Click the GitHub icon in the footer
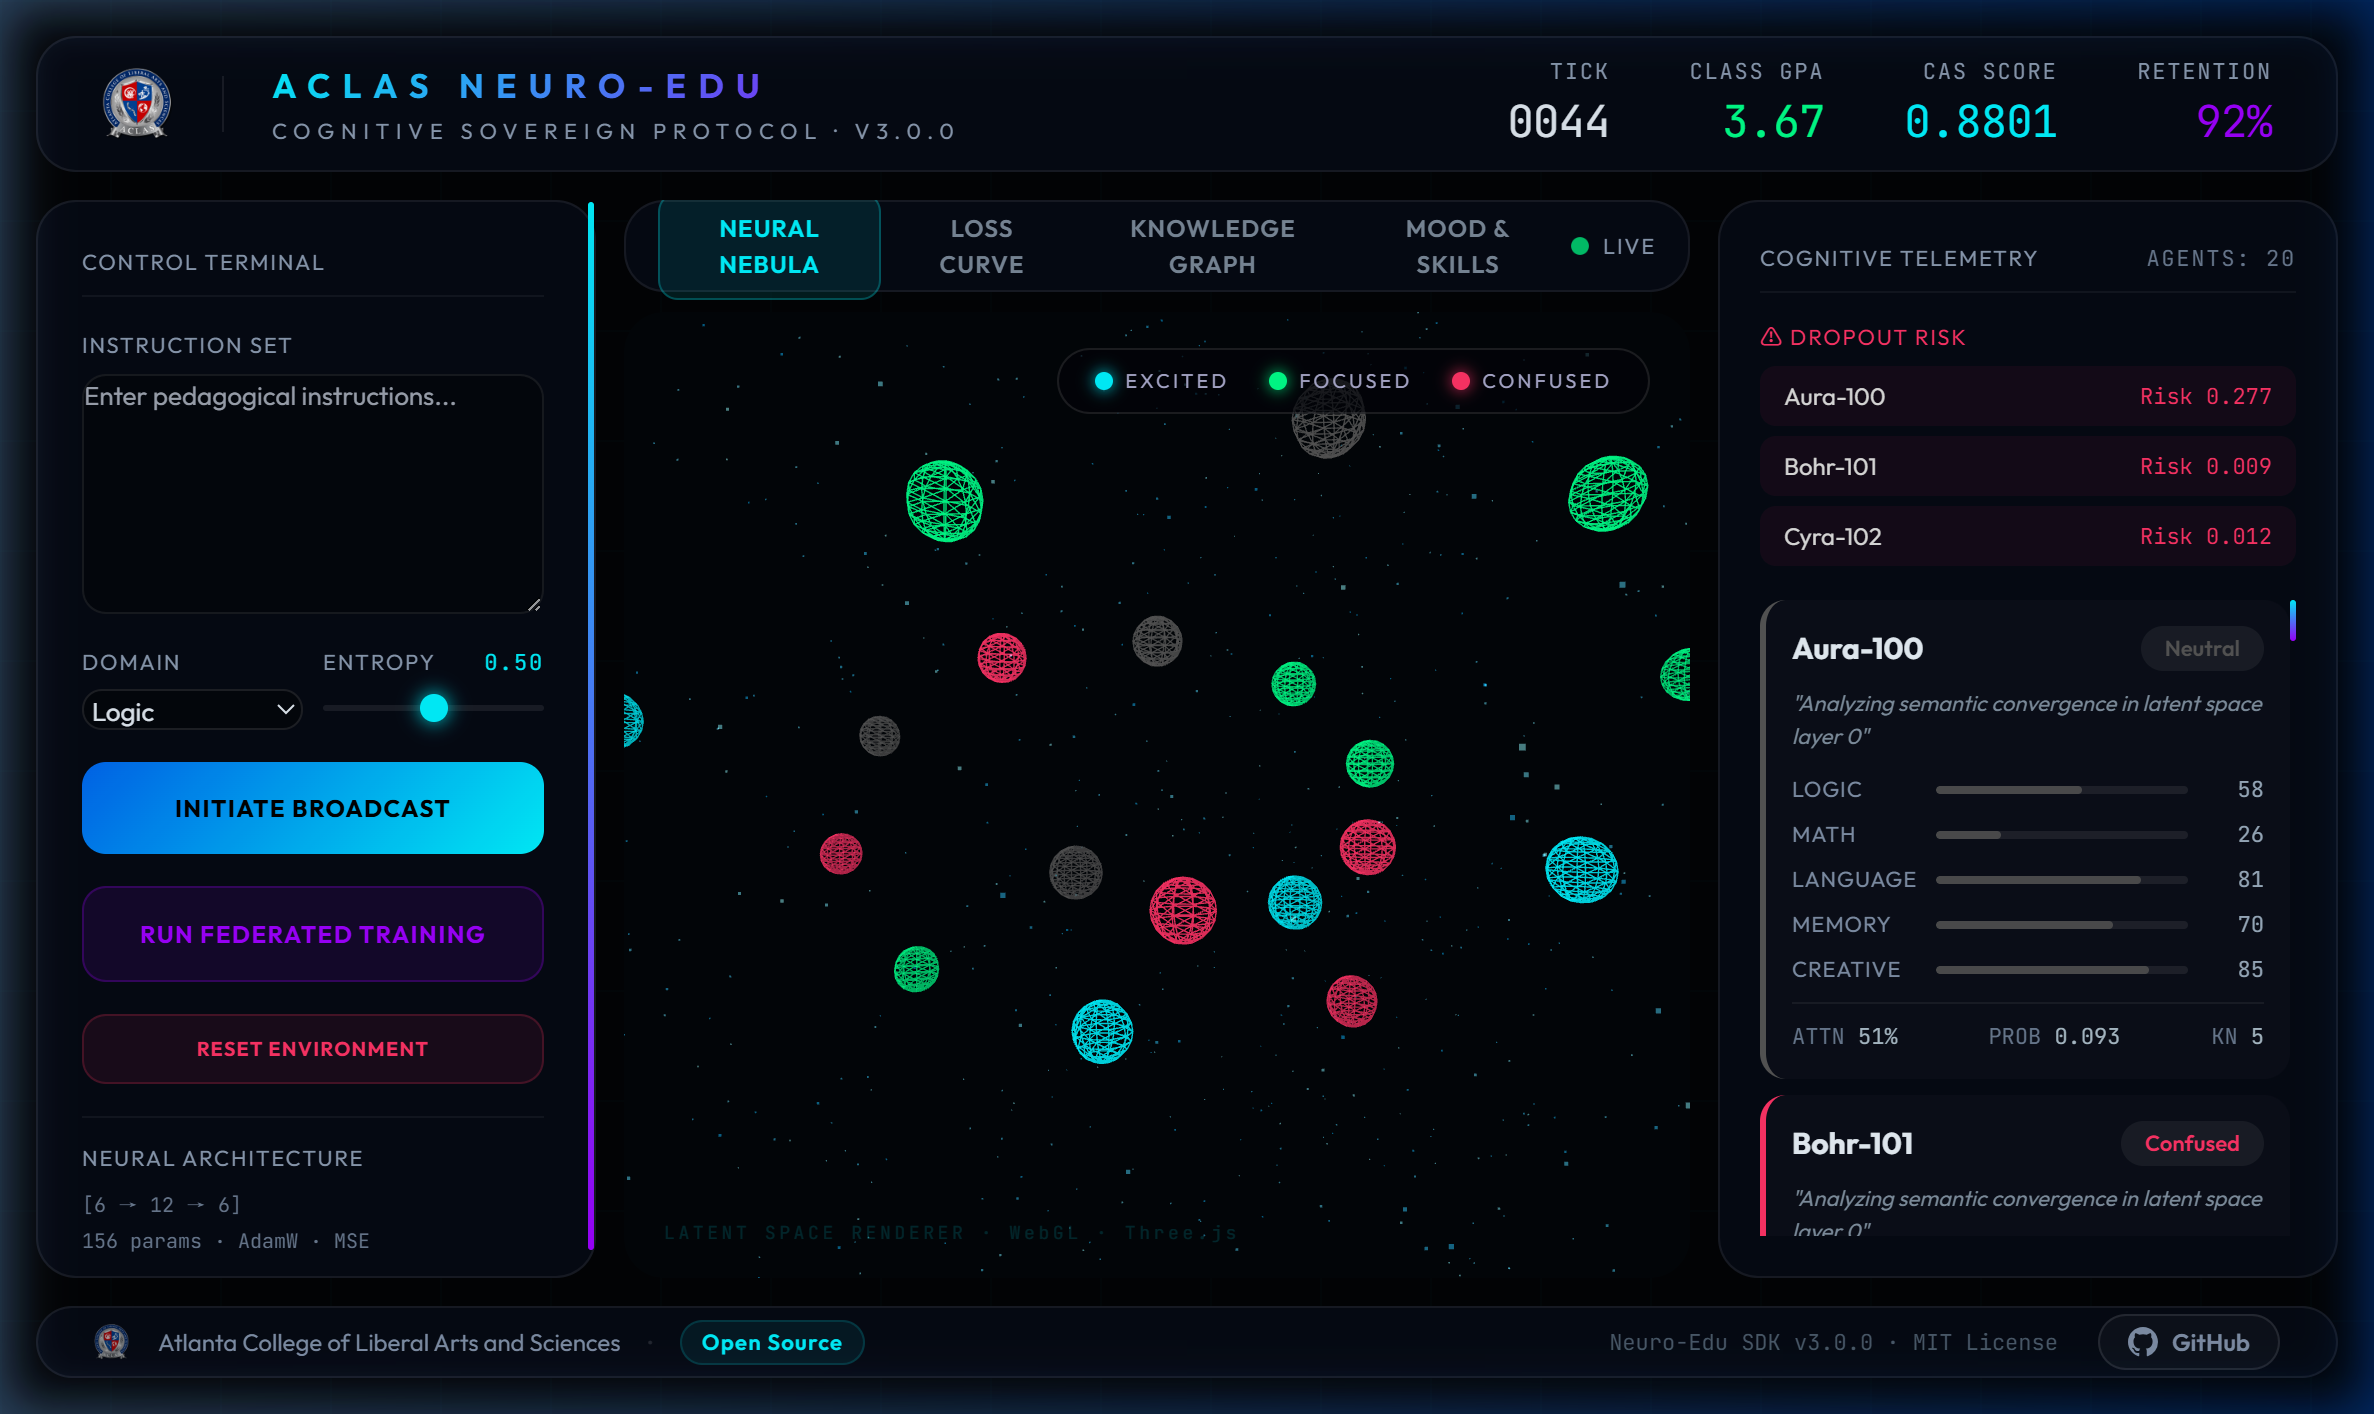The image size is (2374, 1414). click(2142, 1343)
